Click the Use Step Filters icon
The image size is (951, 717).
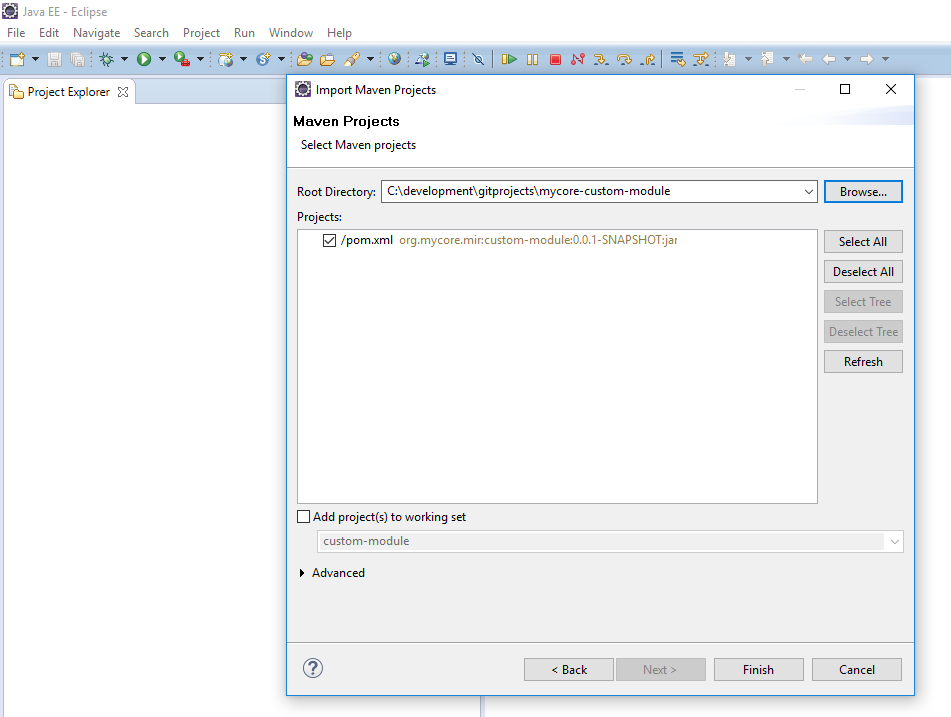coord(701,59)
